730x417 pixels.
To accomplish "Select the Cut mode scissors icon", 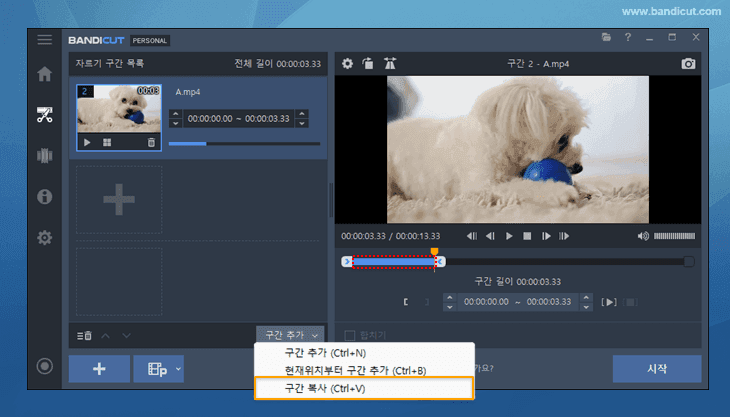I will coord(45,114).
